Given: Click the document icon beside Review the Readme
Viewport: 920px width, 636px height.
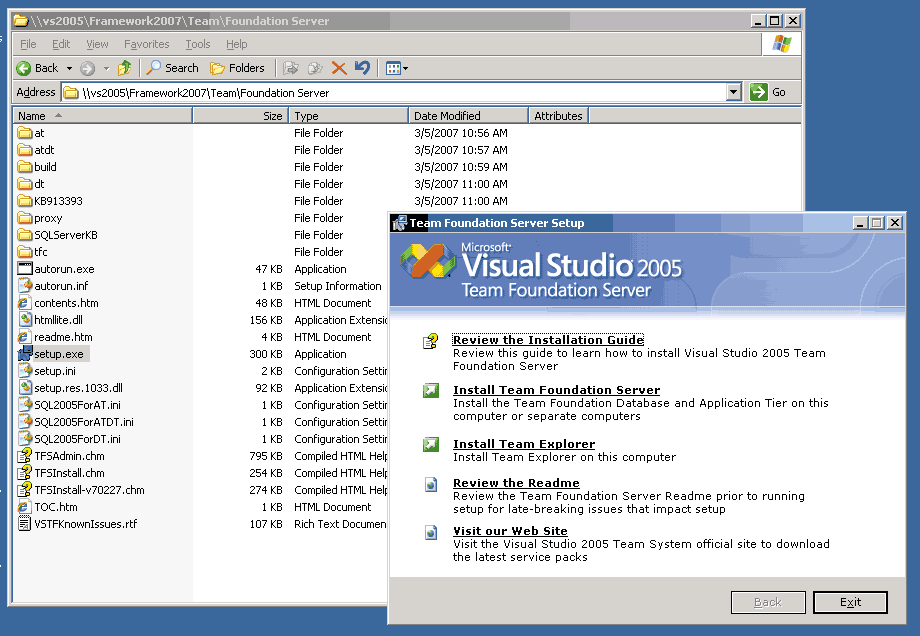Looking at the screenshot, I should pyautogui.click(x=431, y=485).
